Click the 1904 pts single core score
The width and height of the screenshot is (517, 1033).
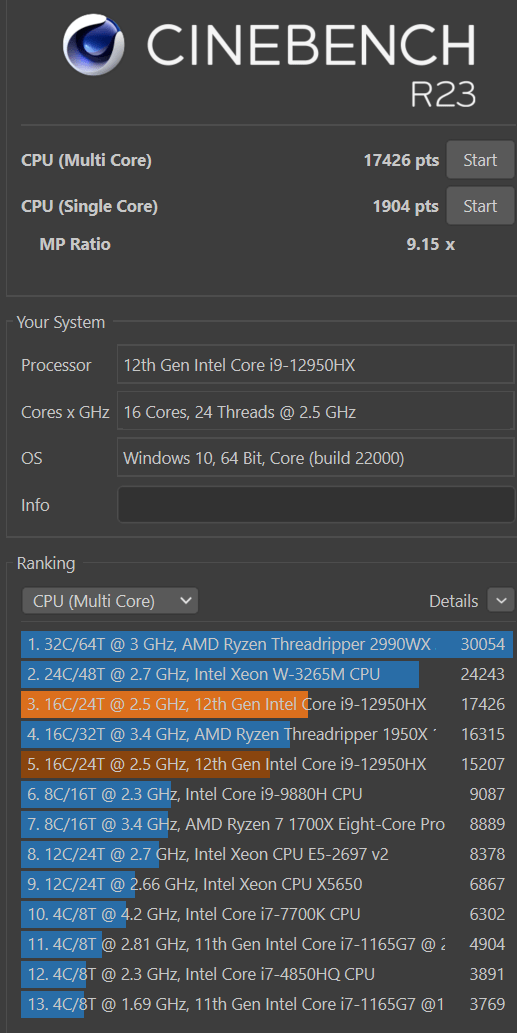coord(406,206)
